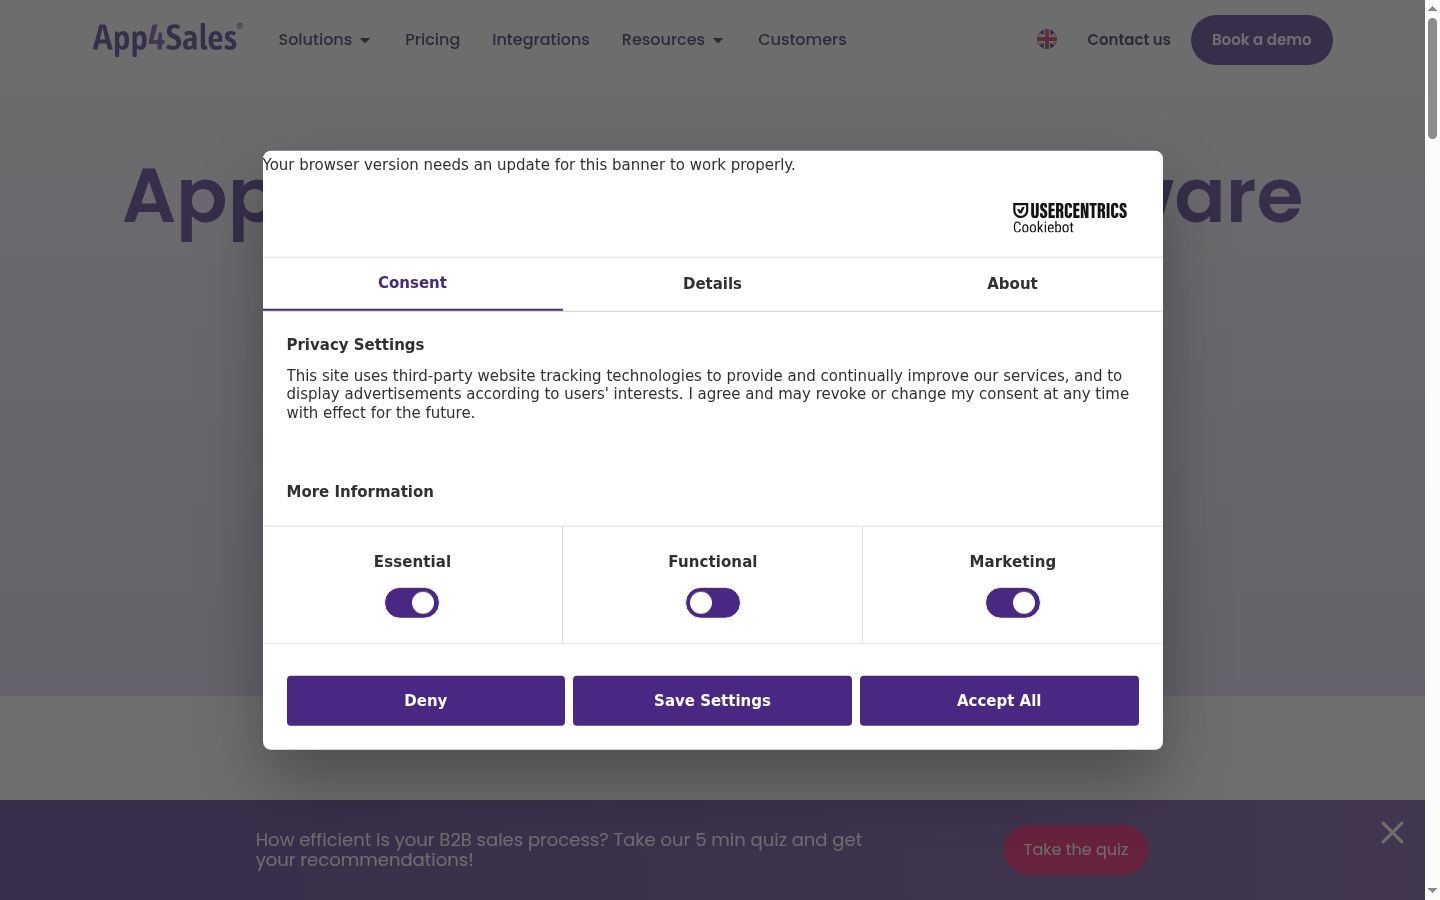
Task: Open the UK flag language selector
Action: point(1047,39)
